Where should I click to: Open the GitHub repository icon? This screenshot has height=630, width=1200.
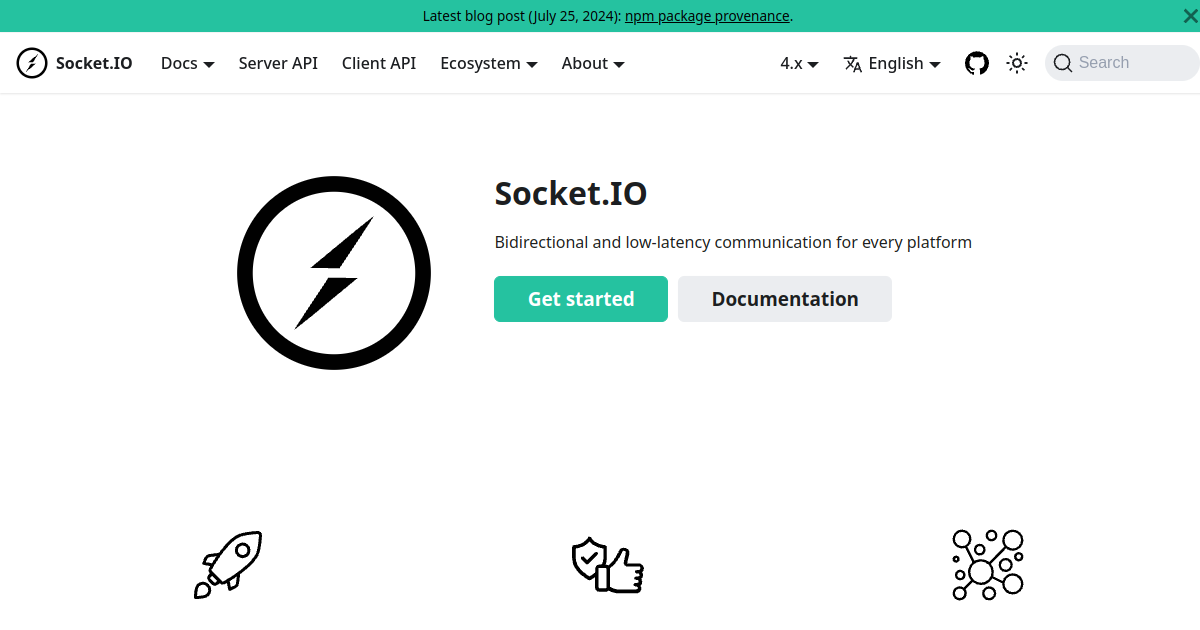[977, 63]
